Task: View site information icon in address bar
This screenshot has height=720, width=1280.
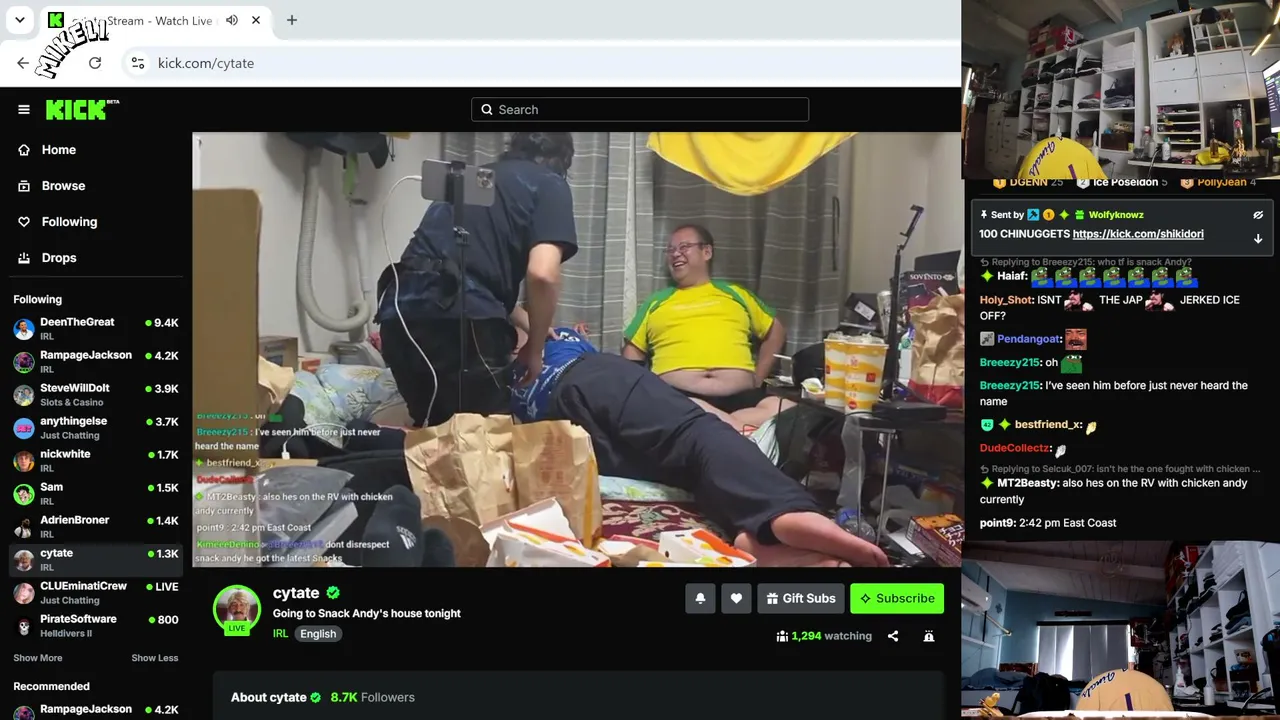Action: click(138, 63)
